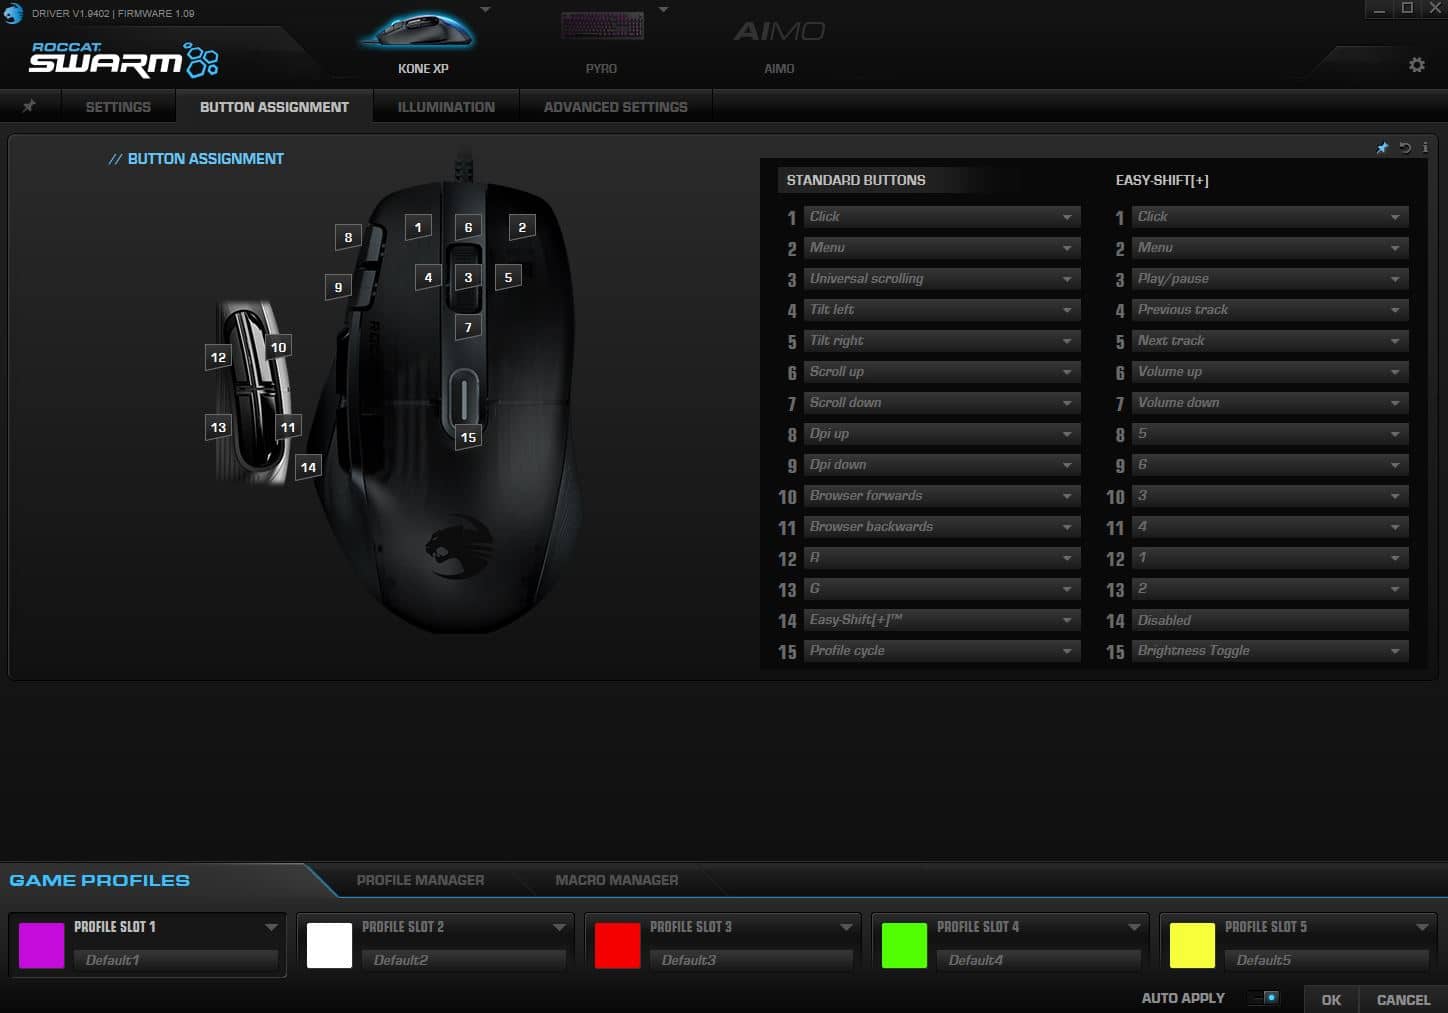Switch to the Illumination tab
The image size is (1448, 1013).
click(x=446, y=106)
